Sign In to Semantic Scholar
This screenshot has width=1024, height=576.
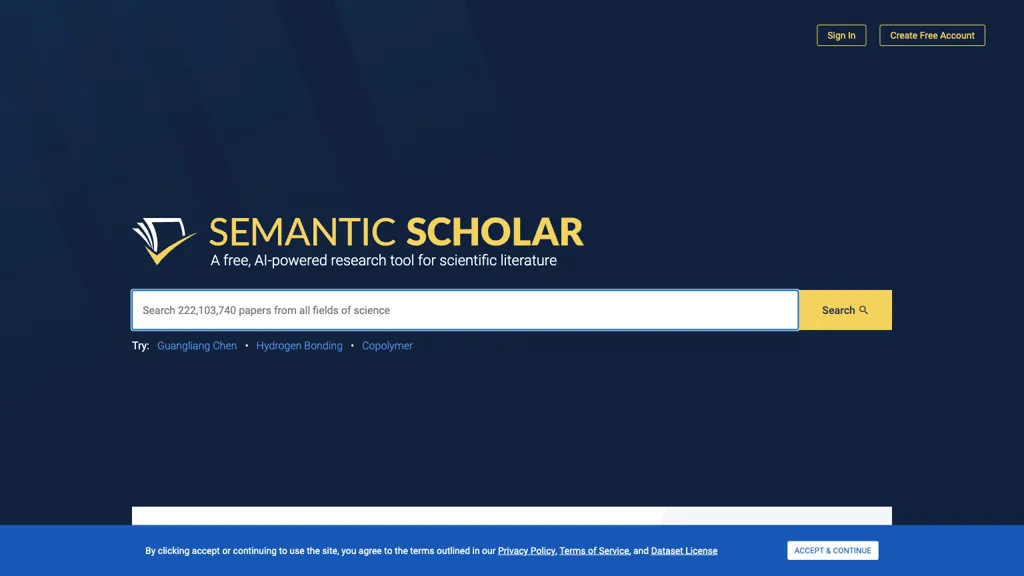(841, 35)
